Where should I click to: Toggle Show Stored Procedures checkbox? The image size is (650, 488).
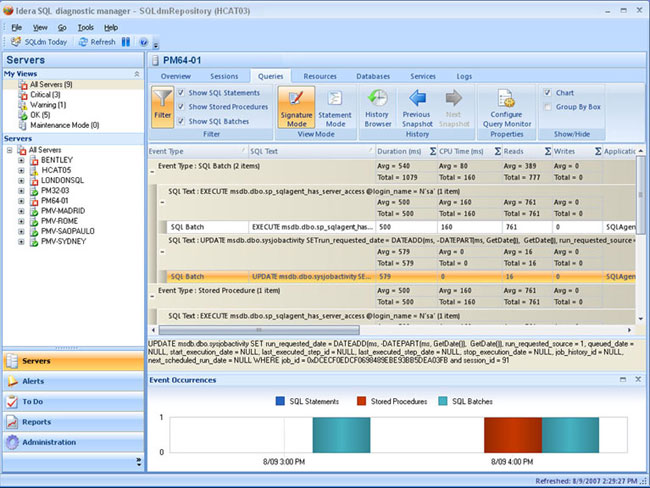(181, 107)
